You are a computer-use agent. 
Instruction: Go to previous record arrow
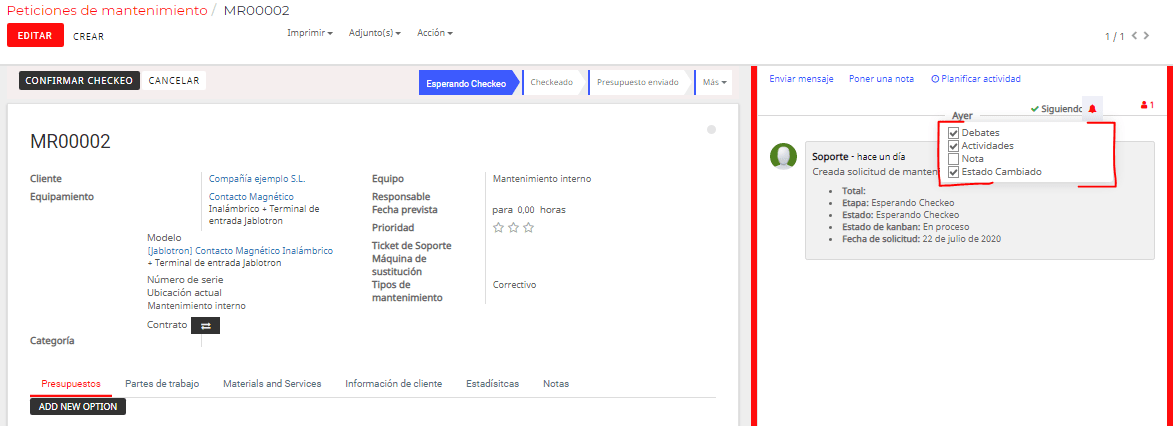(x=1135, y=35)
